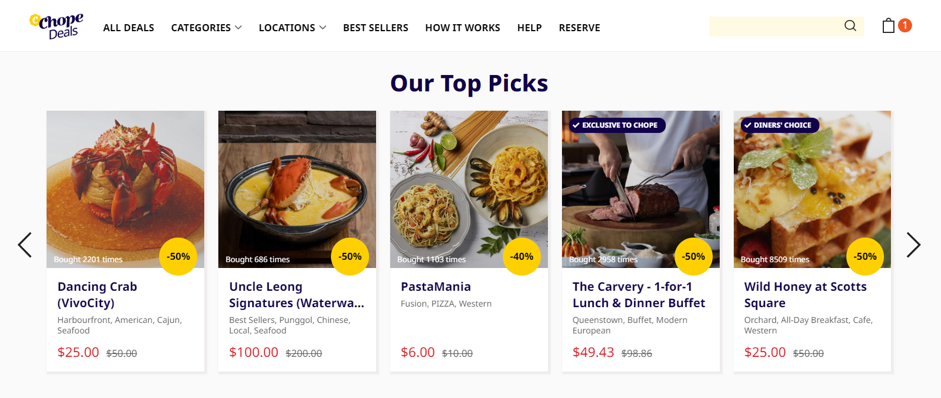Open the All Deals menu item
941x398 pixels.
(128, 28)
